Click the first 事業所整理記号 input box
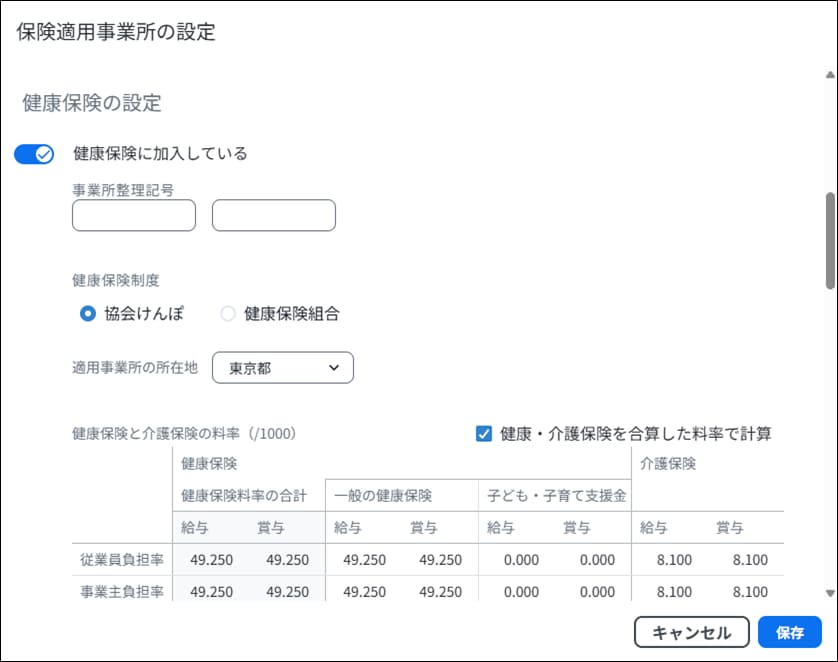This screenshot has width=838, height=662. [x=134, y=216]
